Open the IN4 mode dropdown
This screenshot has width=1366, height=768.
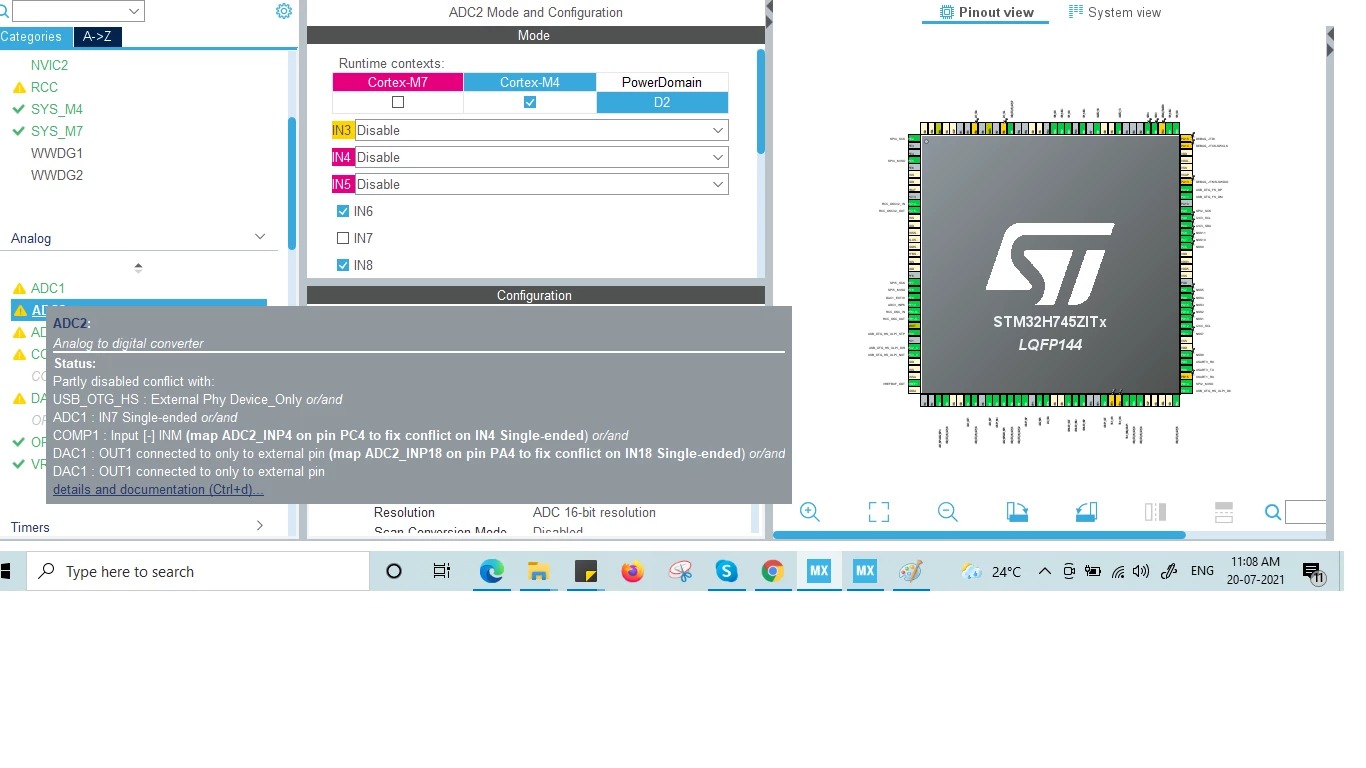[x=541, y=157]
